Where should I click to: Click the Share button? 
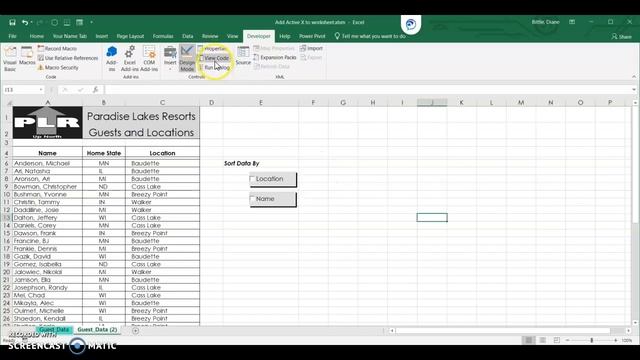622,36
